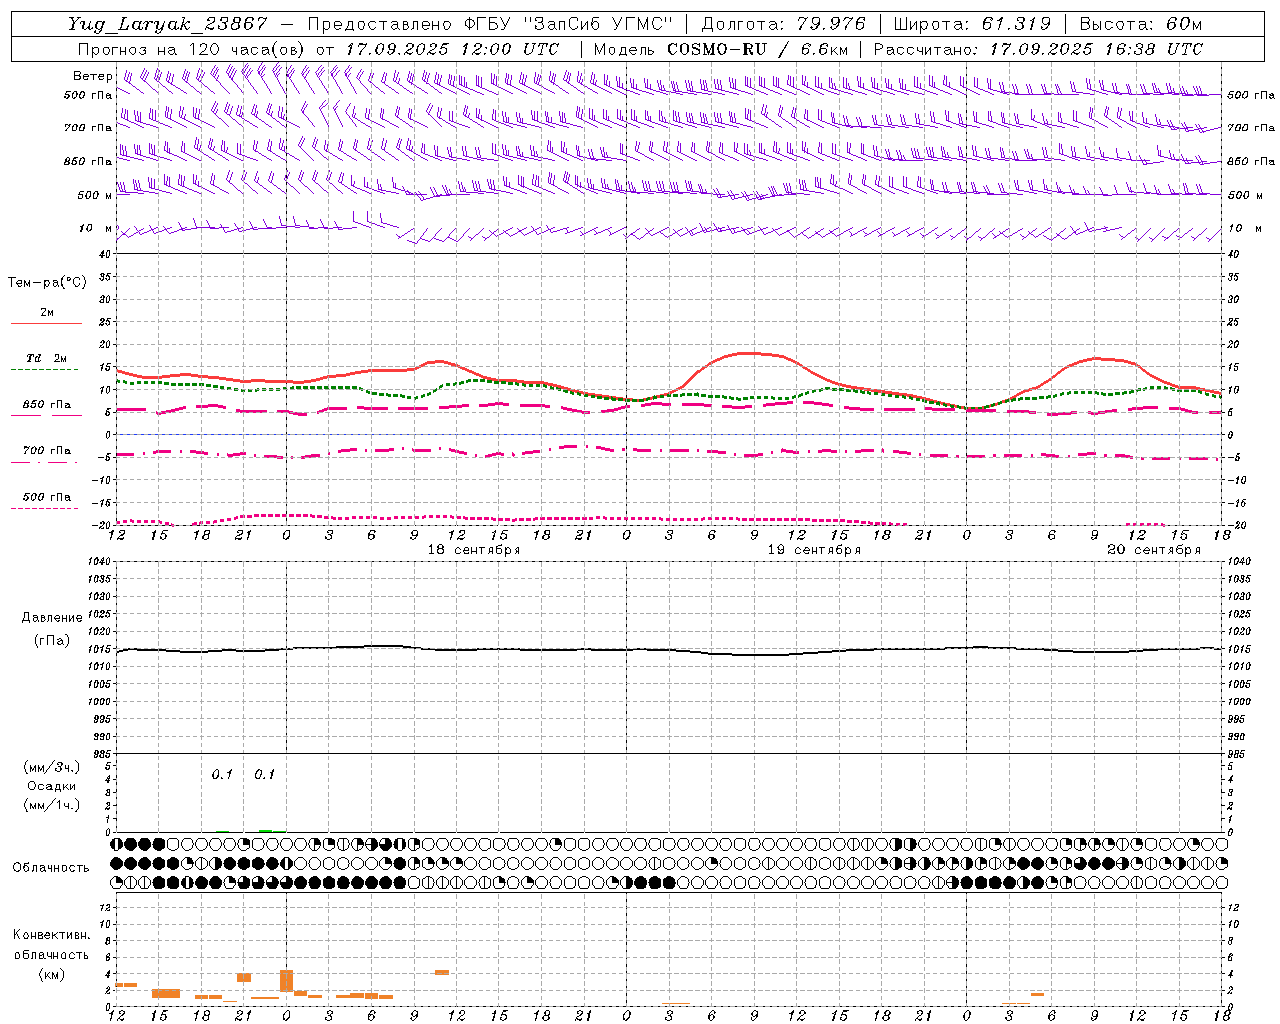Select the 'Долгота: 79.976' longitude text
Viewport: 1280px width, 1024px height.
click(x=784, y=24)
